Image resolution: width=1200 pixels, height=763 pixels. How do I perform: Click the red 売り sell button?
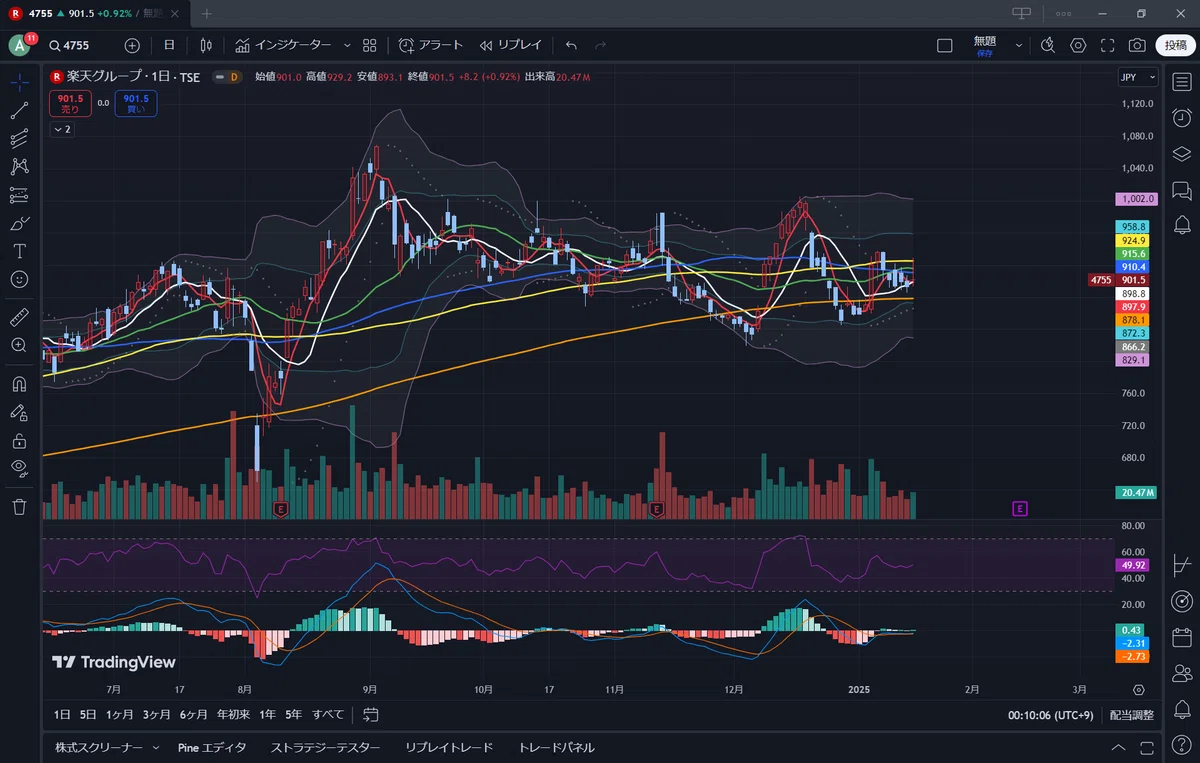[69, 103]
